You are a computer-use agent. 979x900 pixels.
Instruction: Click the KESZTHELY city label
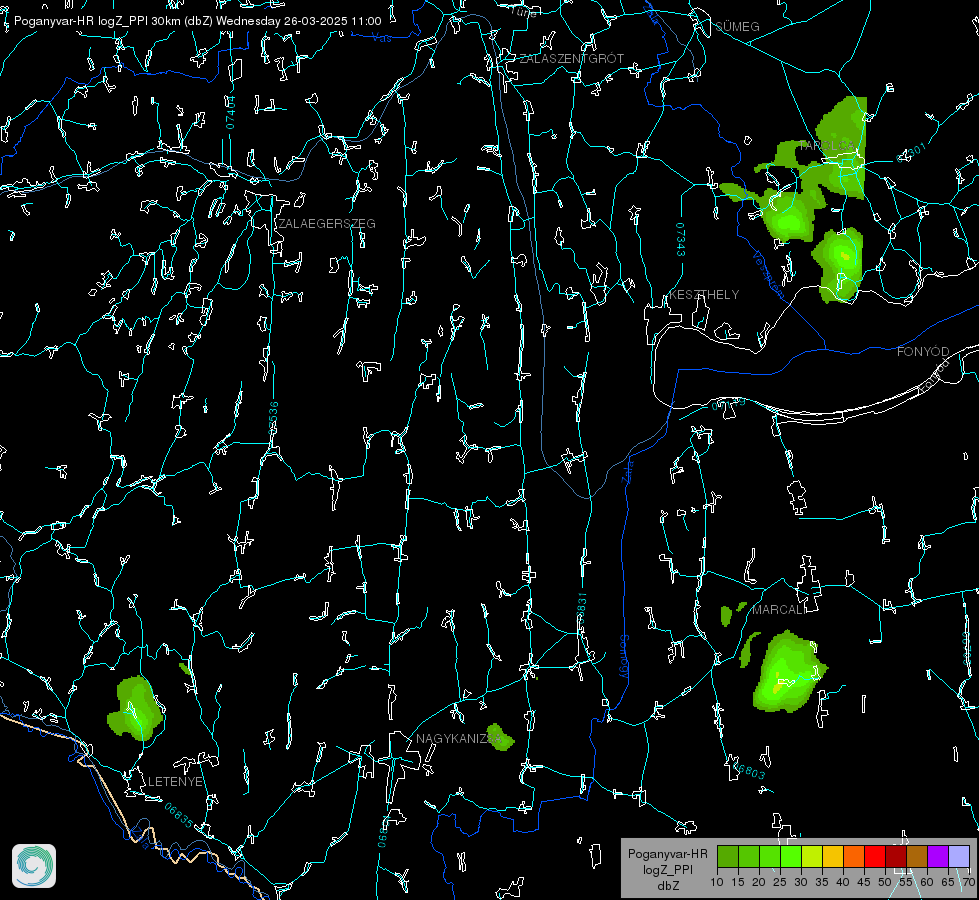(704, 295)
